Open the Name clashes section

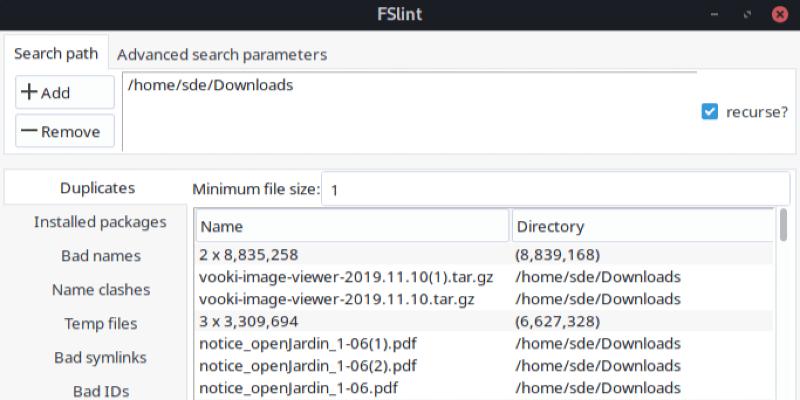[x=99, y=289]
